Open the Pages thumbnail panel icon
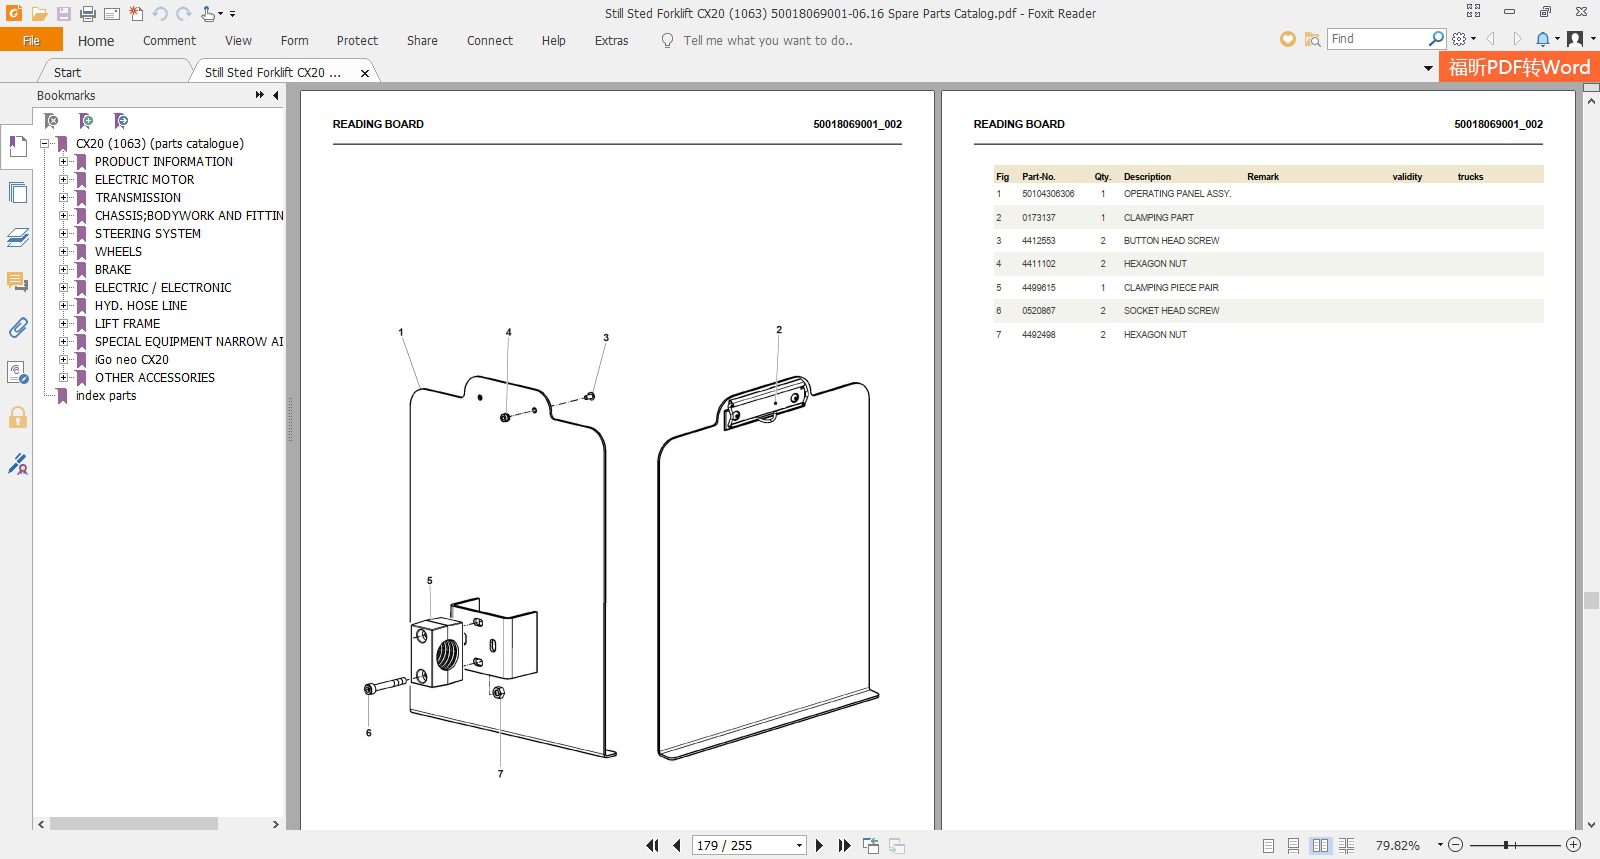 tap(17, 193)
